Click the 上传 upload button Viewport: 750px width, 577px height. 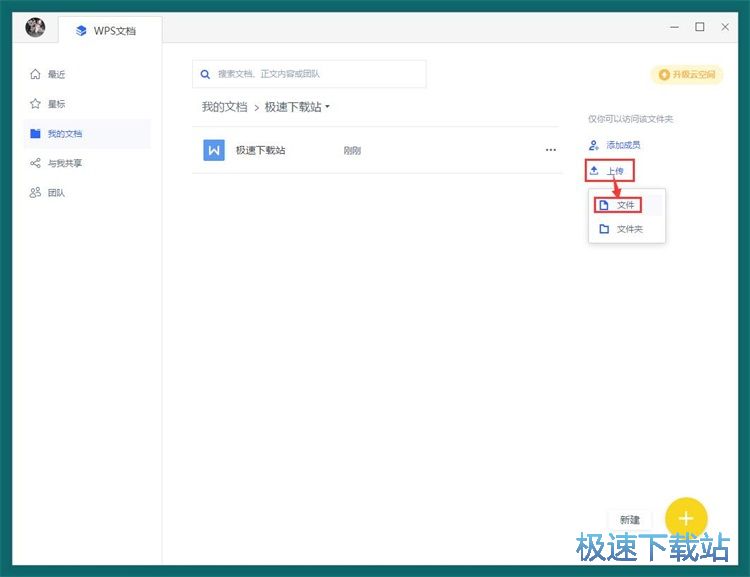pyautogui.click(x=609, y=170)
